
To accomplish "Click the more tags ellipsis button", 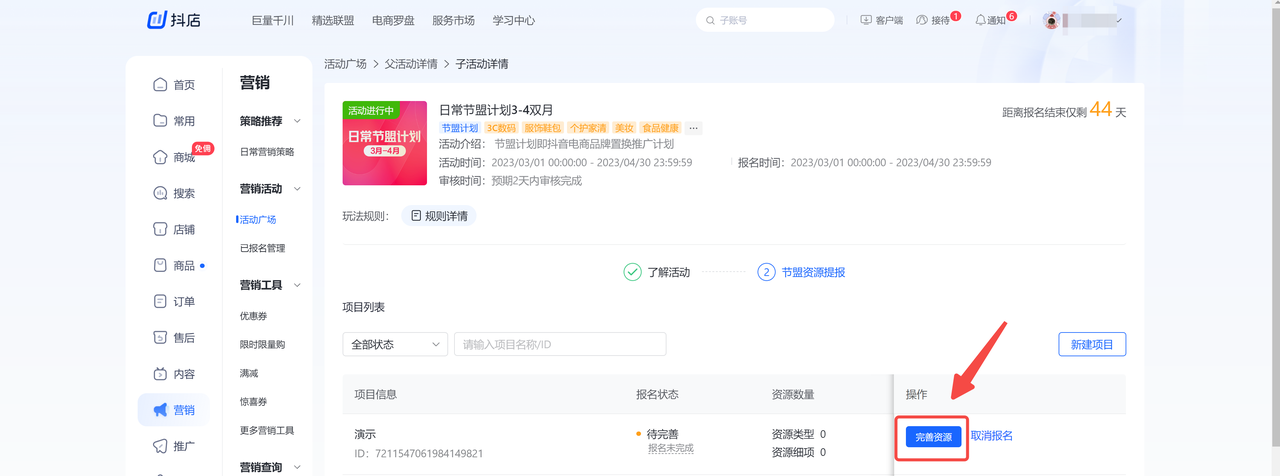I will click(694, 128).
